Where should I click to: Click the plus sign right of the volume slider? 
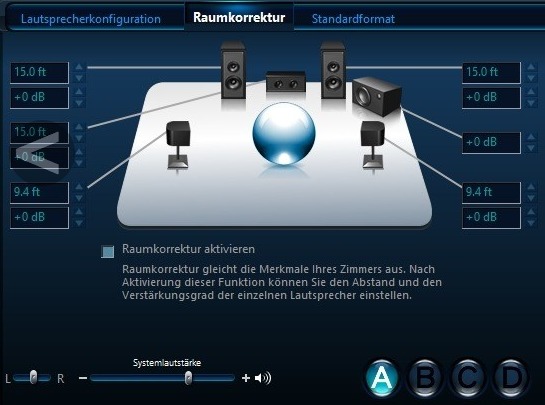[x=246, y=378]
